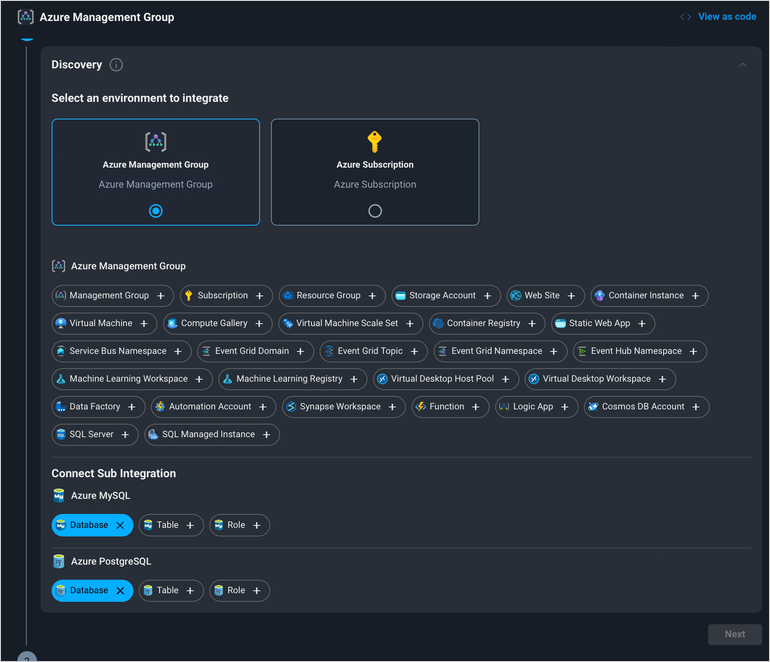Open the View as code link
The image size is (770, 662).
718,17
